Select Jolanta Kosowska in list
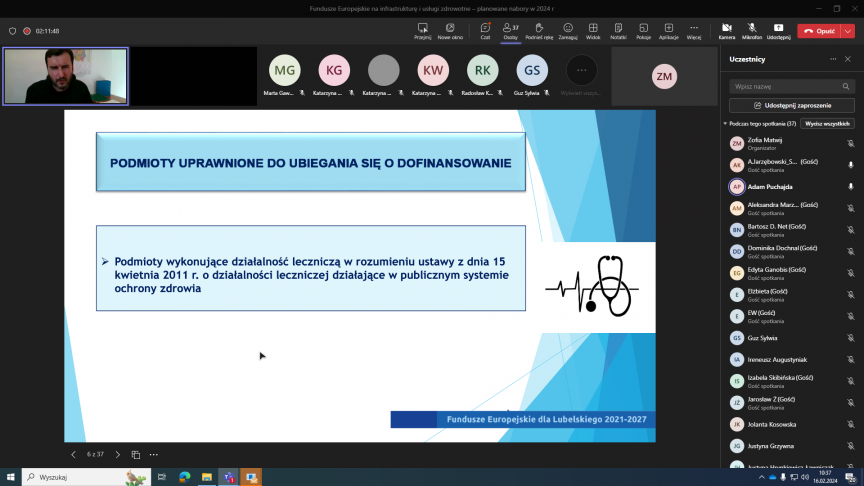864x486 pixels. [791, 424]
